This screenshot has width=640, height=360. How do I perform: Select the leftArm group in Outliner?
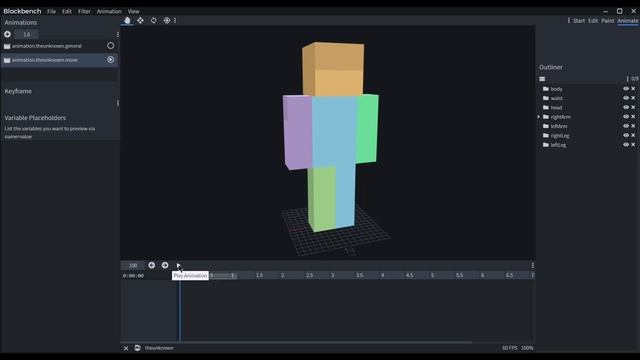coord(559,127)
